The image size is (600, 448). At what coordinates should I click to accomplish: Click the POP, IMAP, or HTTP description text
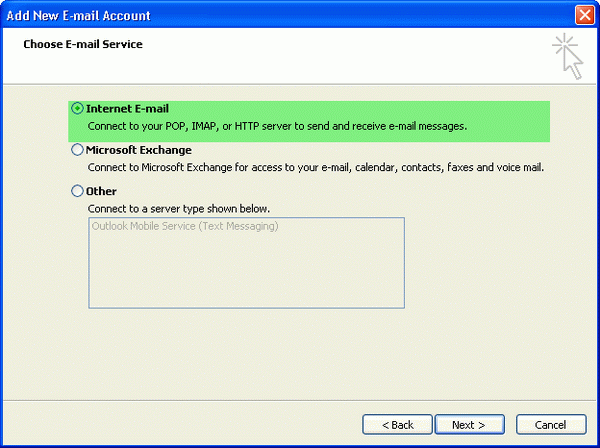pos(276,126)
